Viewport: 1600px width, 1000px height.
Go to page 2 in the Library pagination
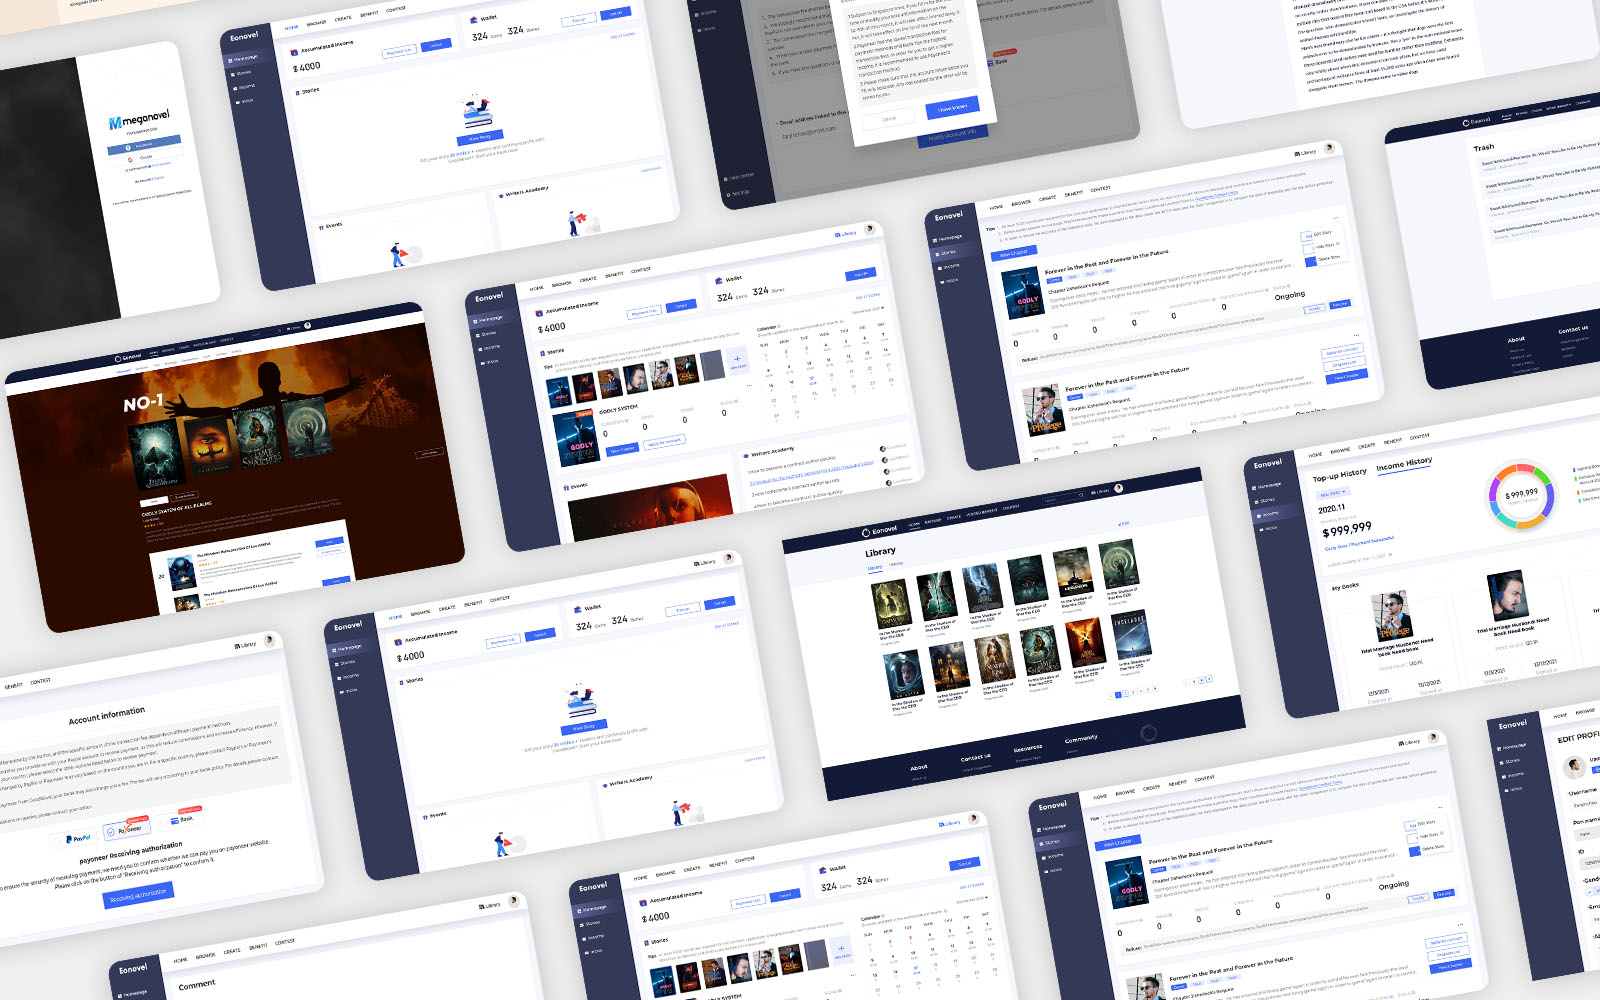[x=1126, y=694]
